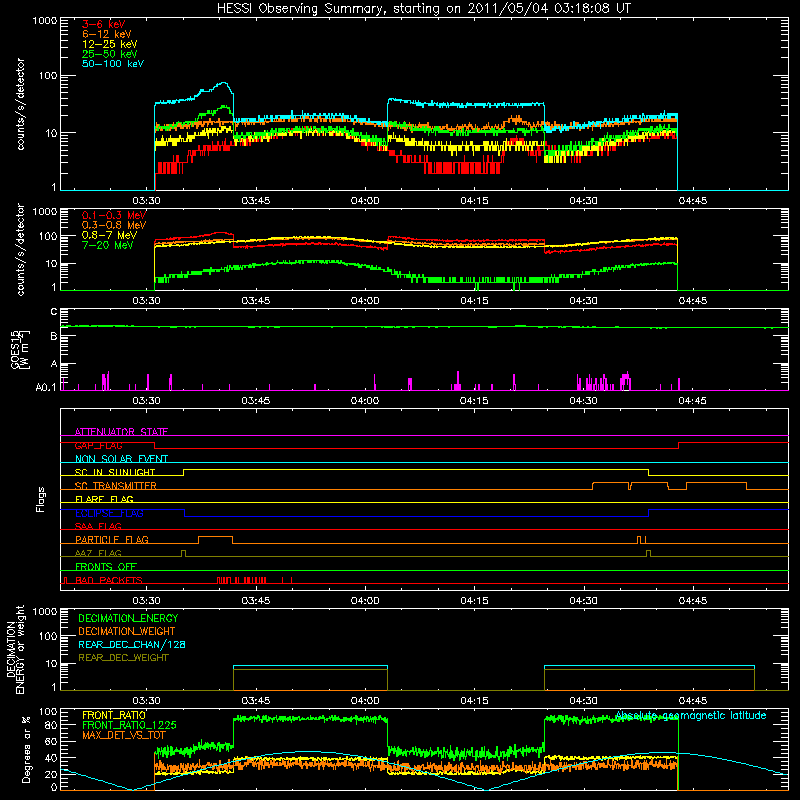Click the SC_IN_SUNLIGHT flag label
Viewport: 800px width, 800px height.
pyautogui.click(x=115, y=472)
